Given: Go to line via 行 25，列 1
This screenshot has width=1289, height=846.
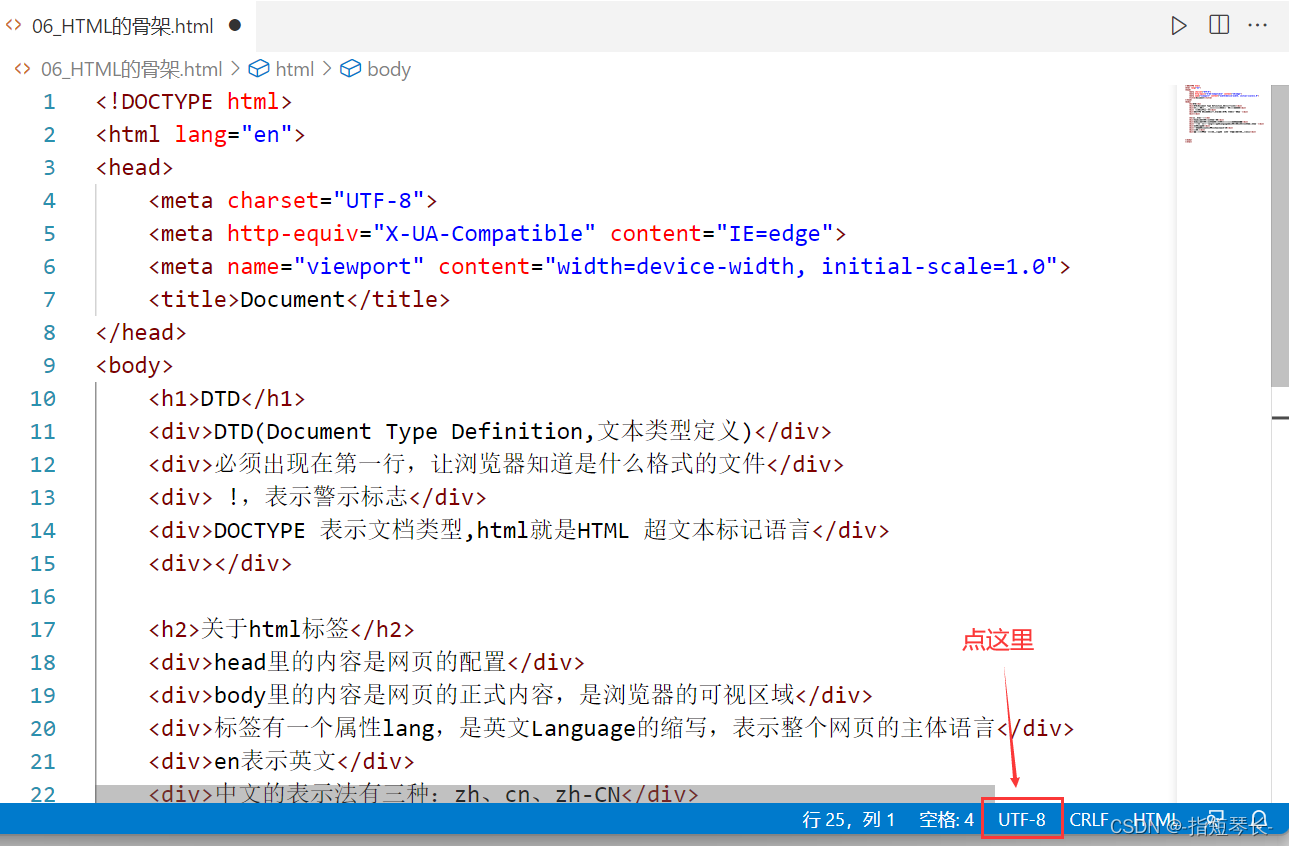Looking at the screenshot, I should click(849, 819).
